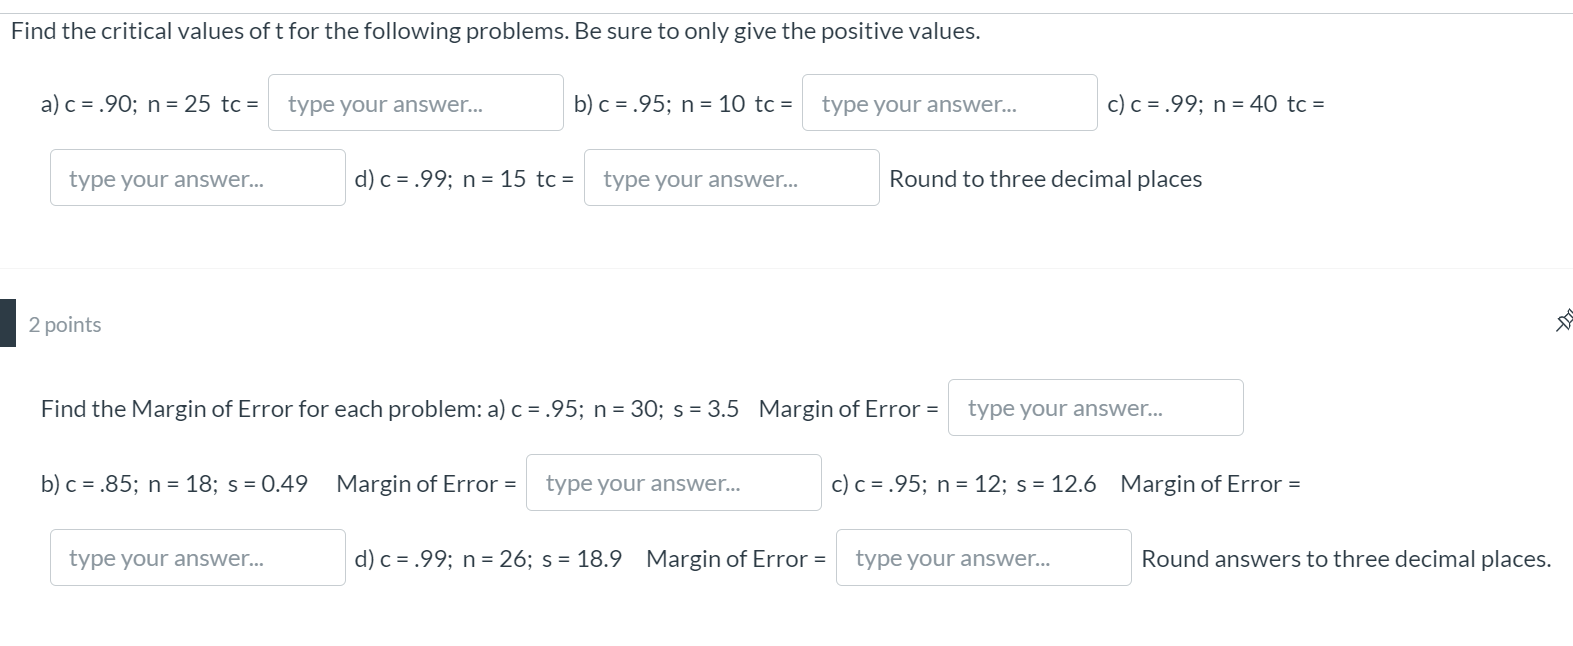Pin the Margin of Error question

point(1564,321)
